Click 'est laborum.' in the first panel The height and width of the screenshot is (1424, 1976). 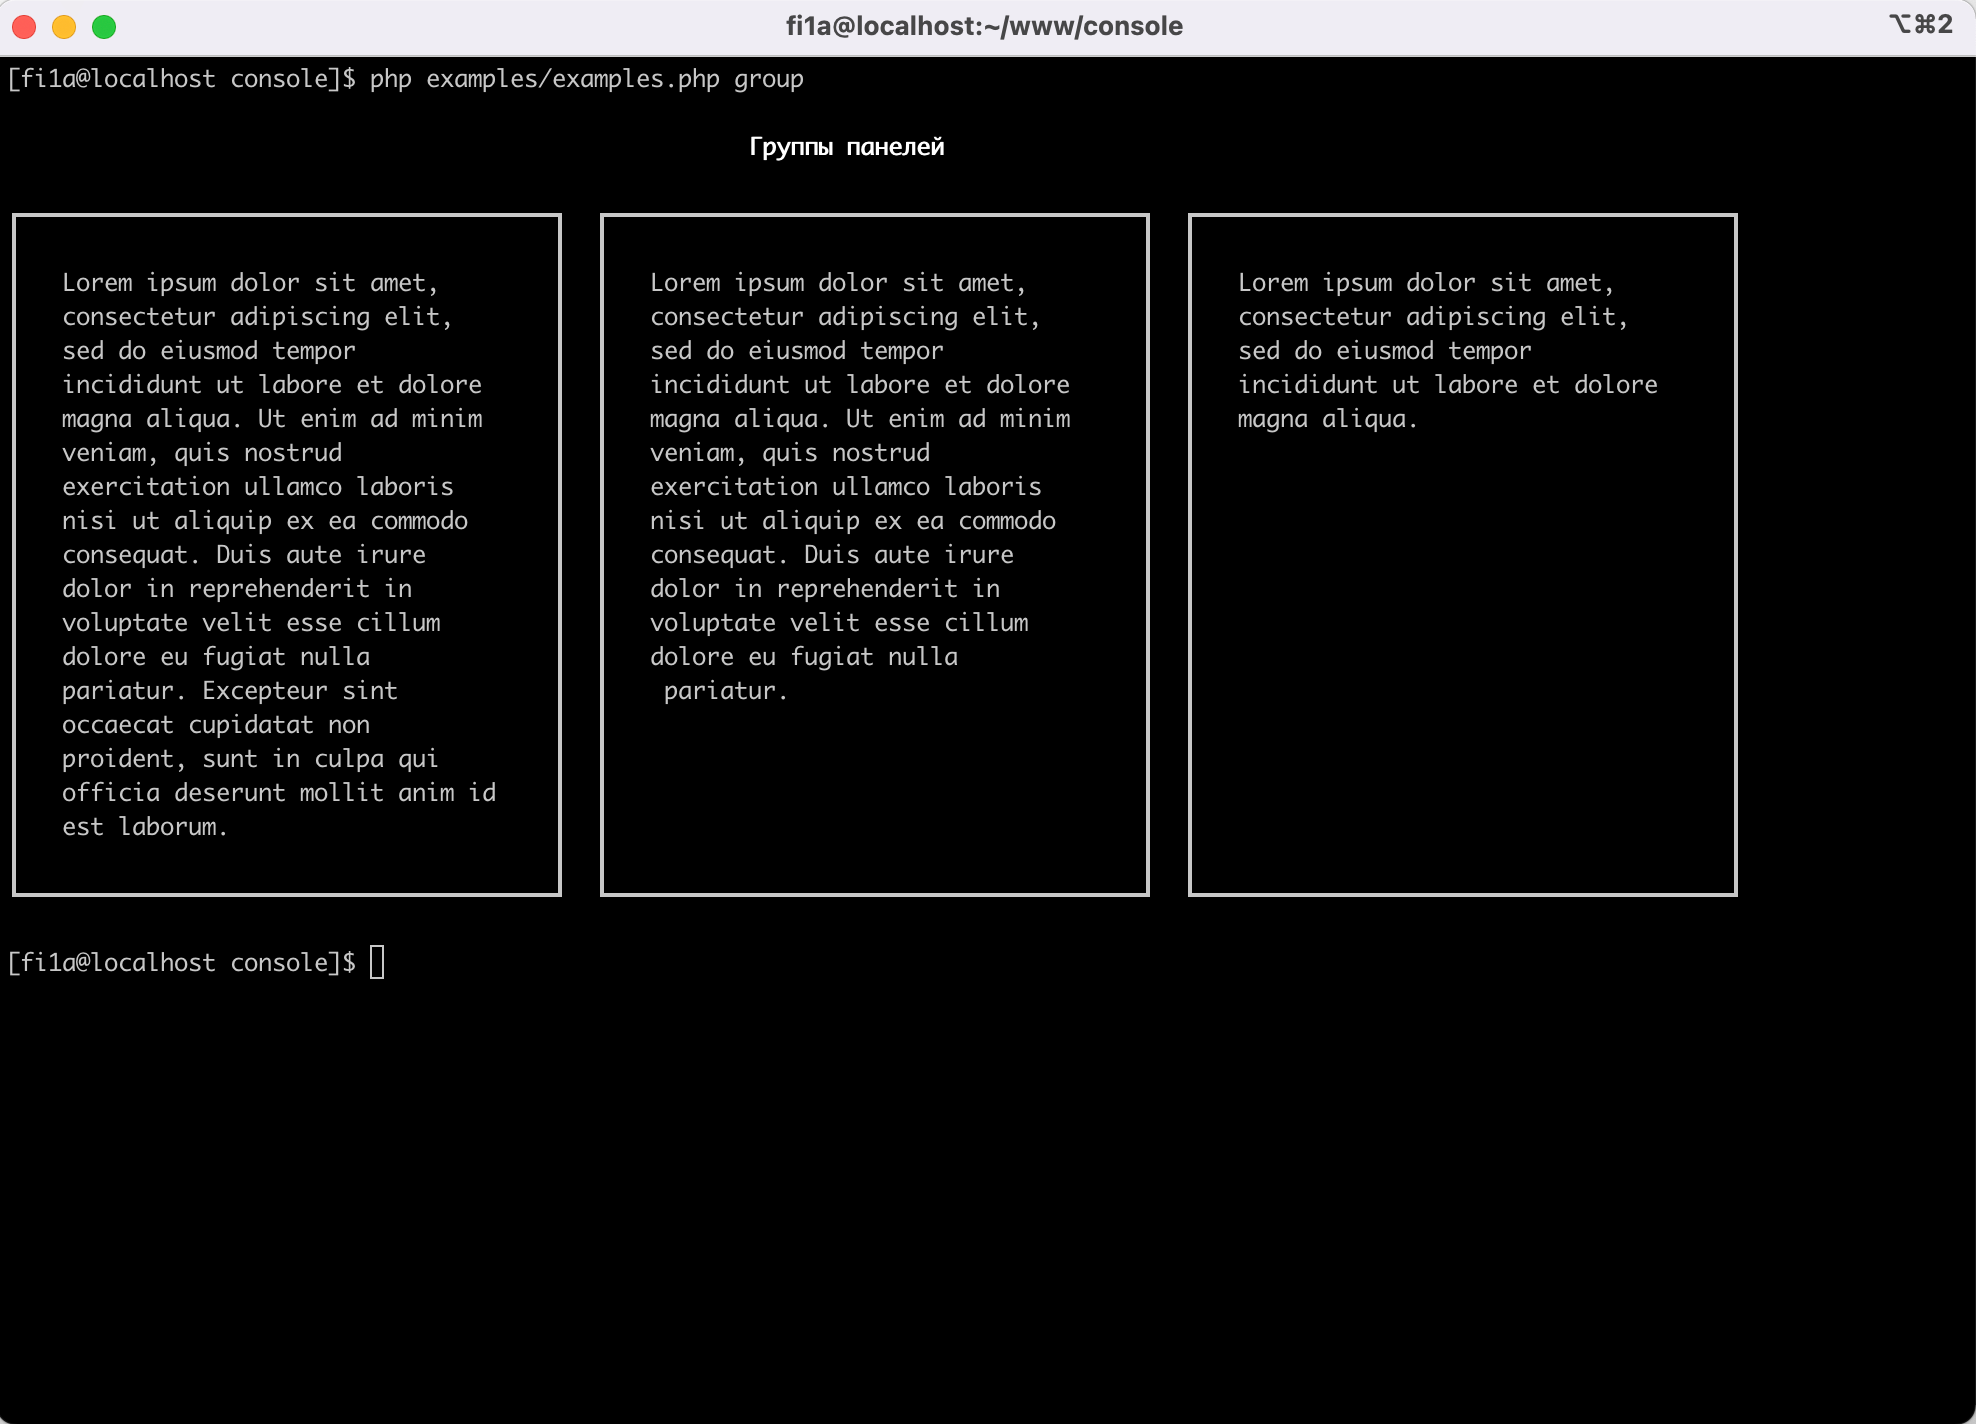[x=145, y=827]
